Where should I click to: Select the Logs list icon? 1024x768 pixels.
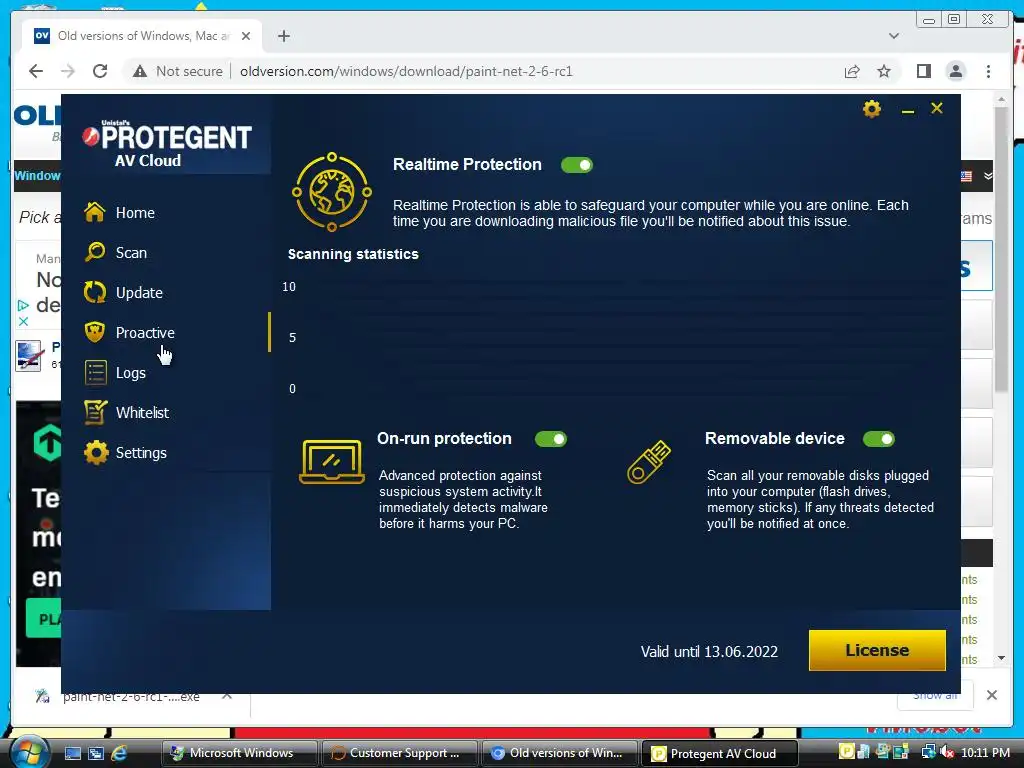pos(95,372)
